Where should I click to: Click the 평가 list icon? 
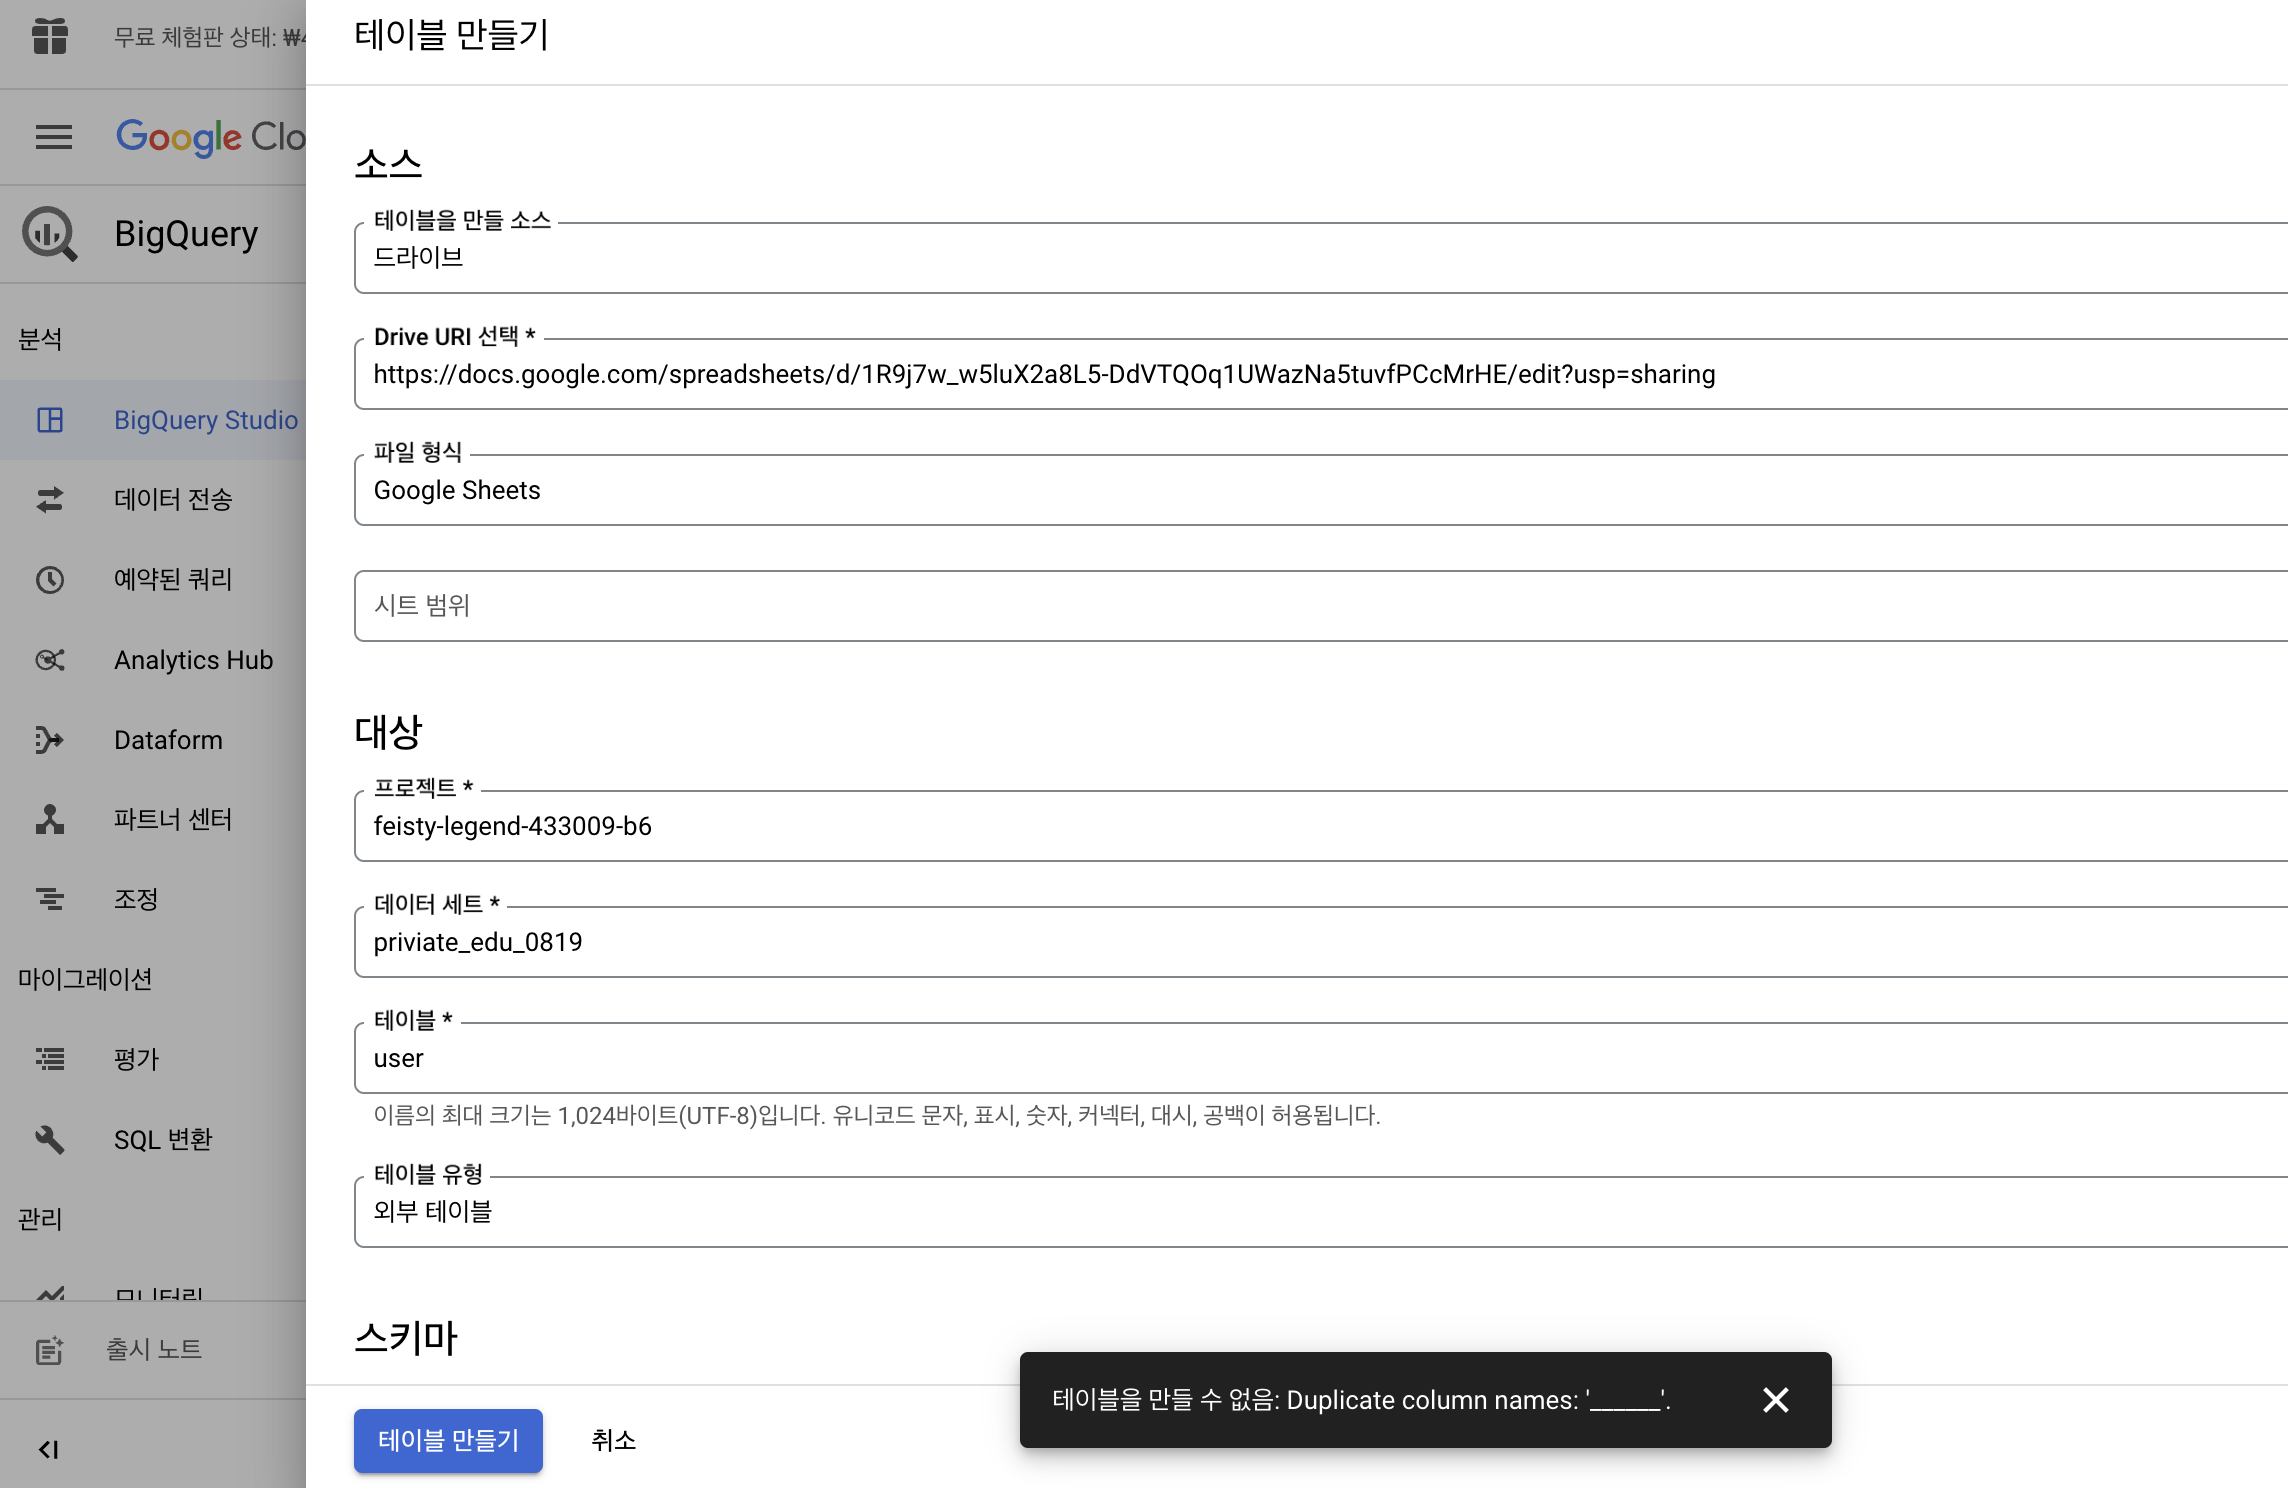pos(50,1059)
